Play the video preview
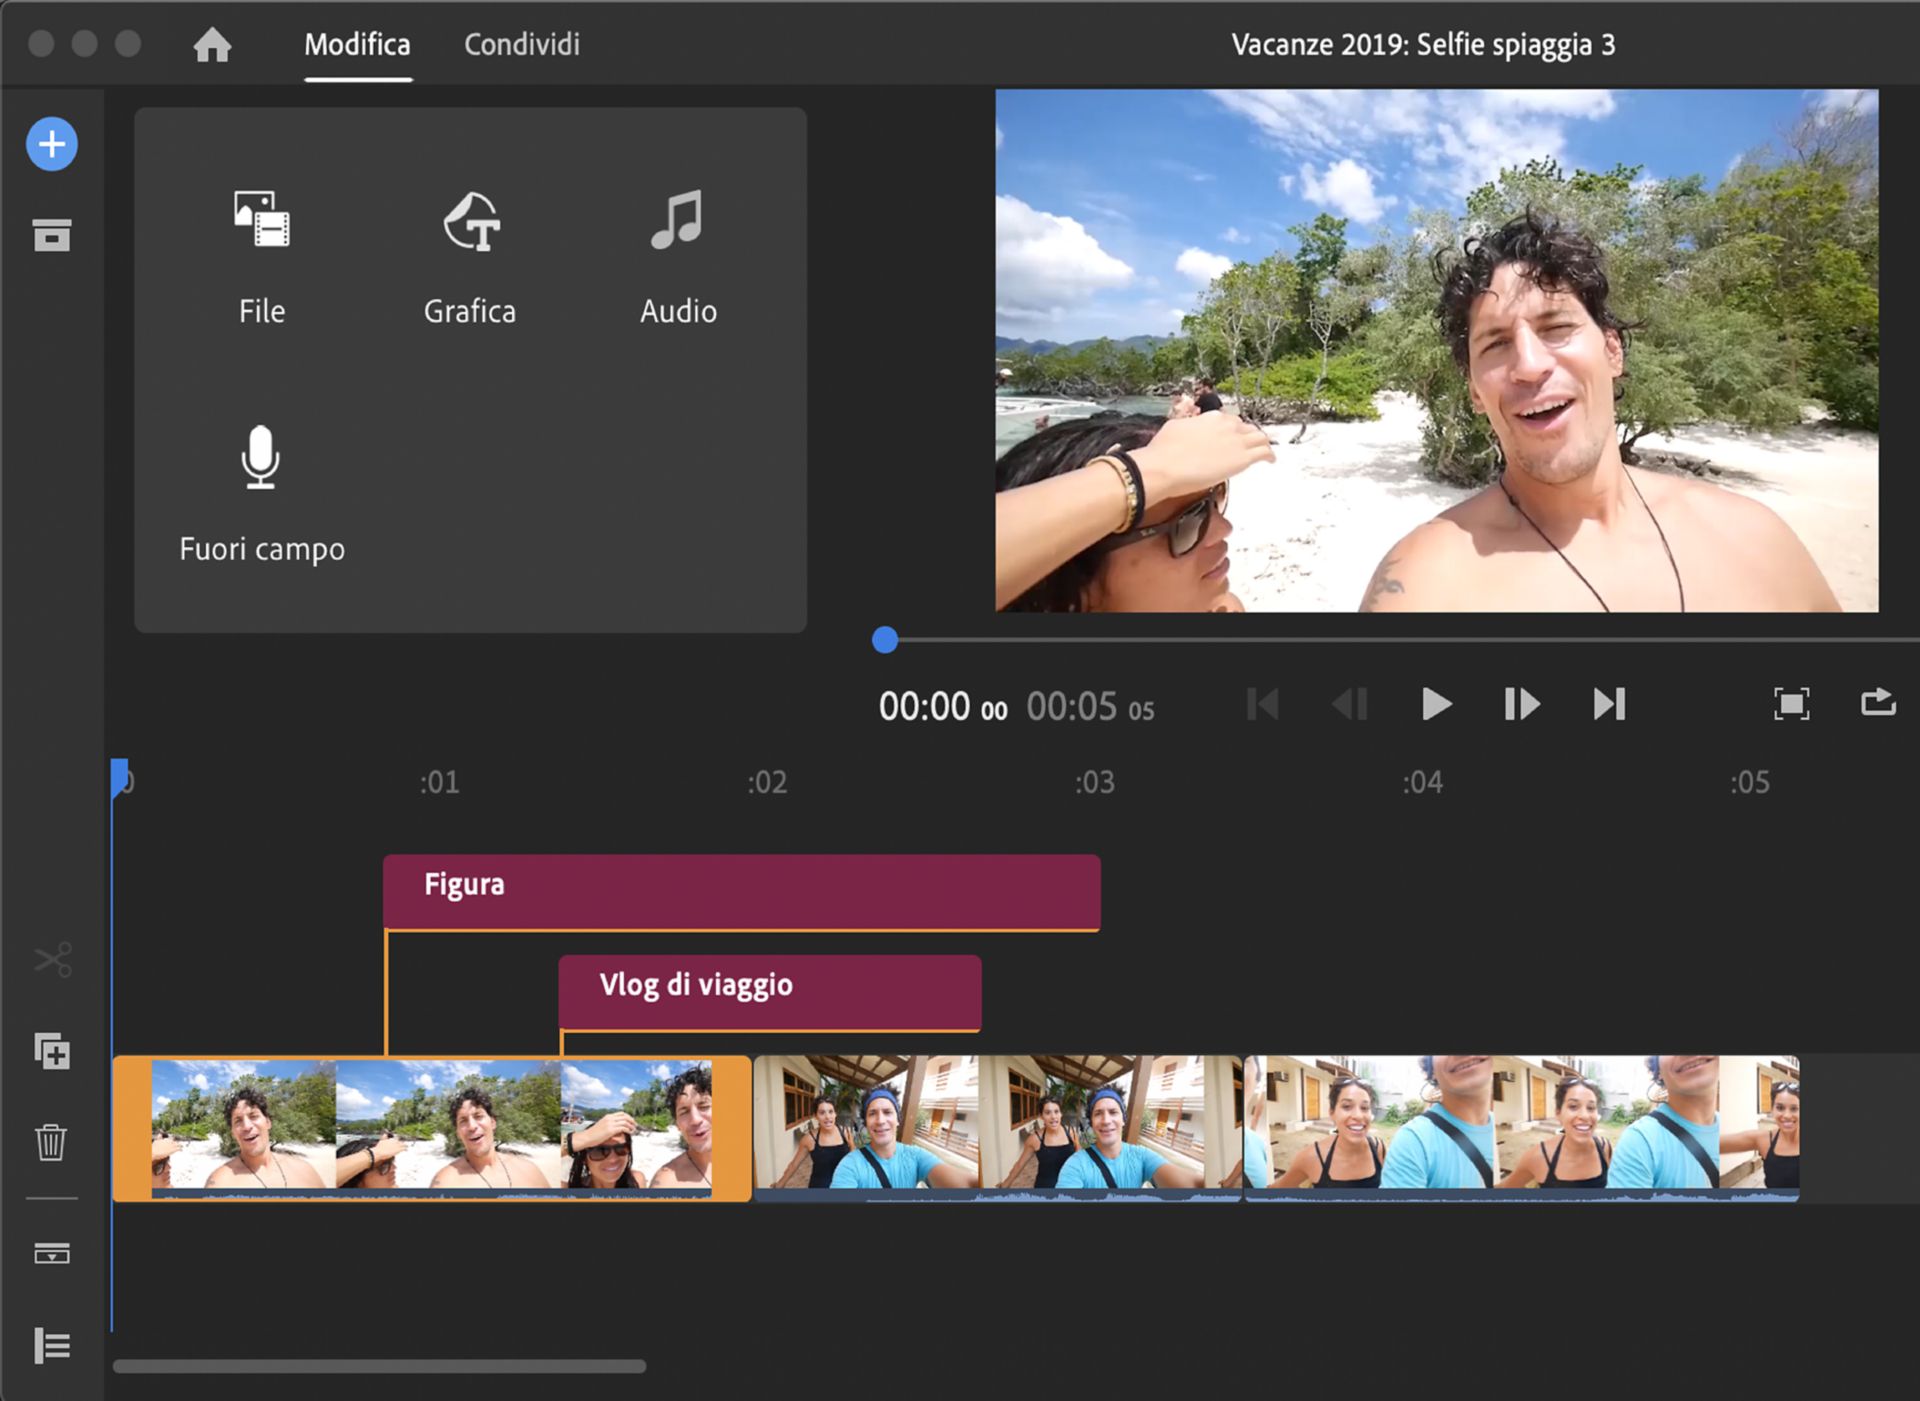This screenshot has width=1920, height=1401. tap(1435, 705)
